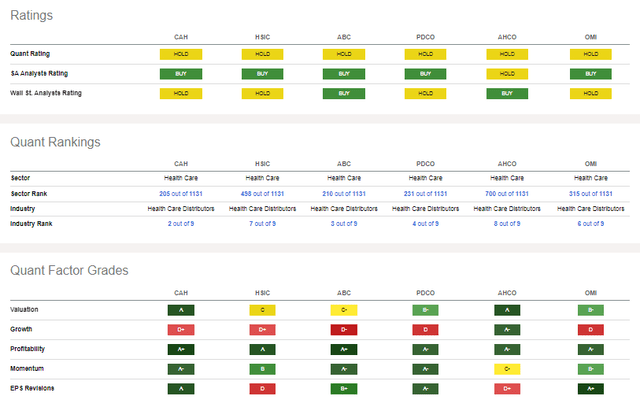Click the Growth row label
Screen dimensions: 640x407
pos(21,329)
